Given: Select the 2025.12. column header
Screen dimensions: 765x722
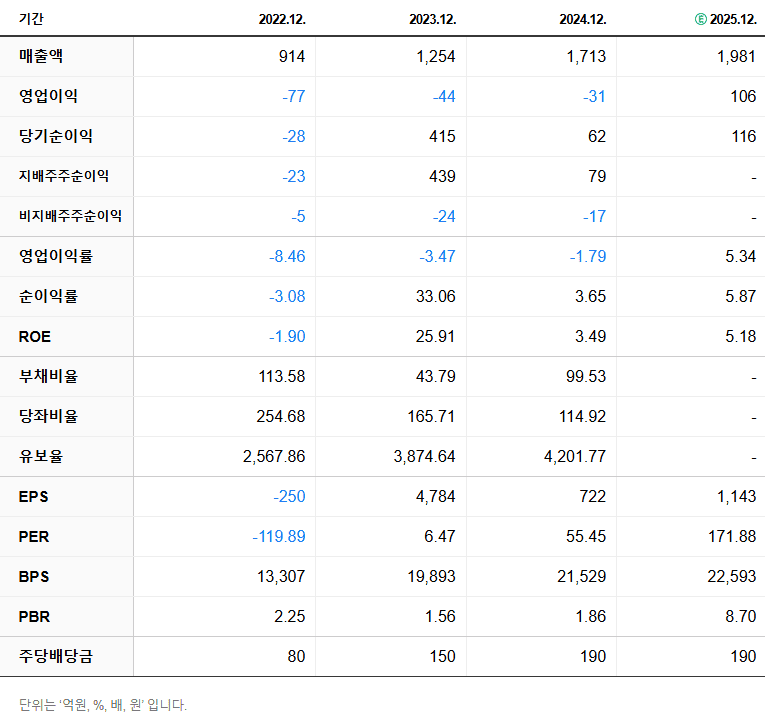Looking at the screenshot, I should coord(733,19).
